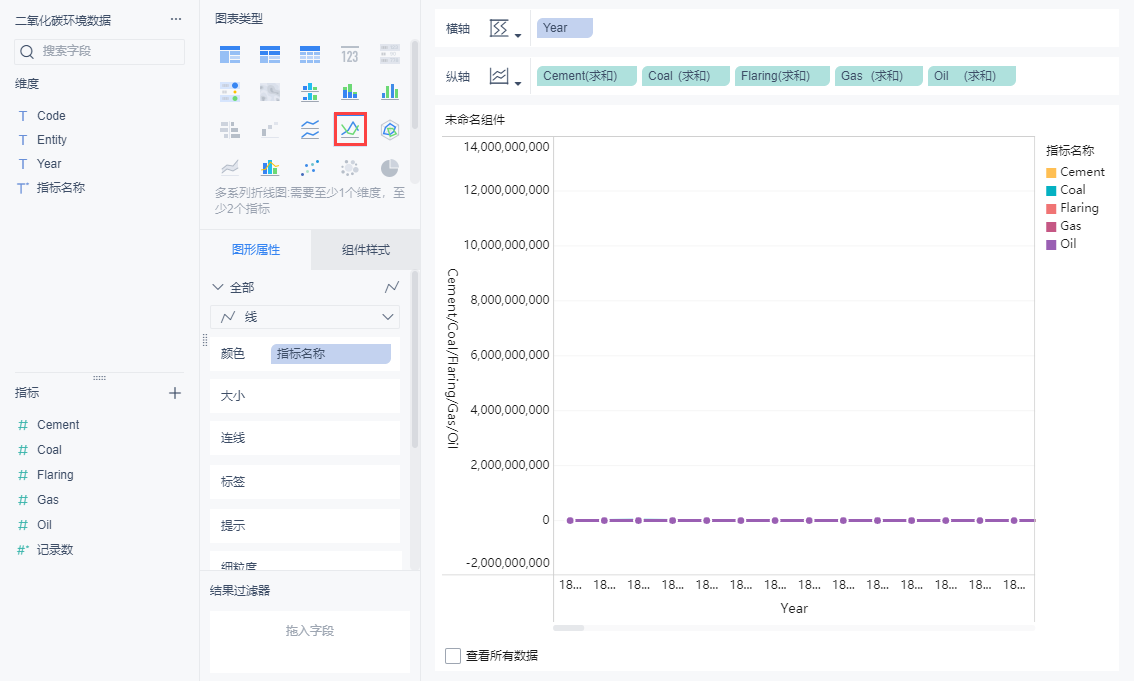The image size is (1134, 681).
Task: Select the 记录数 indicator field
Action: pyautogui.click(x=55, y=550)
